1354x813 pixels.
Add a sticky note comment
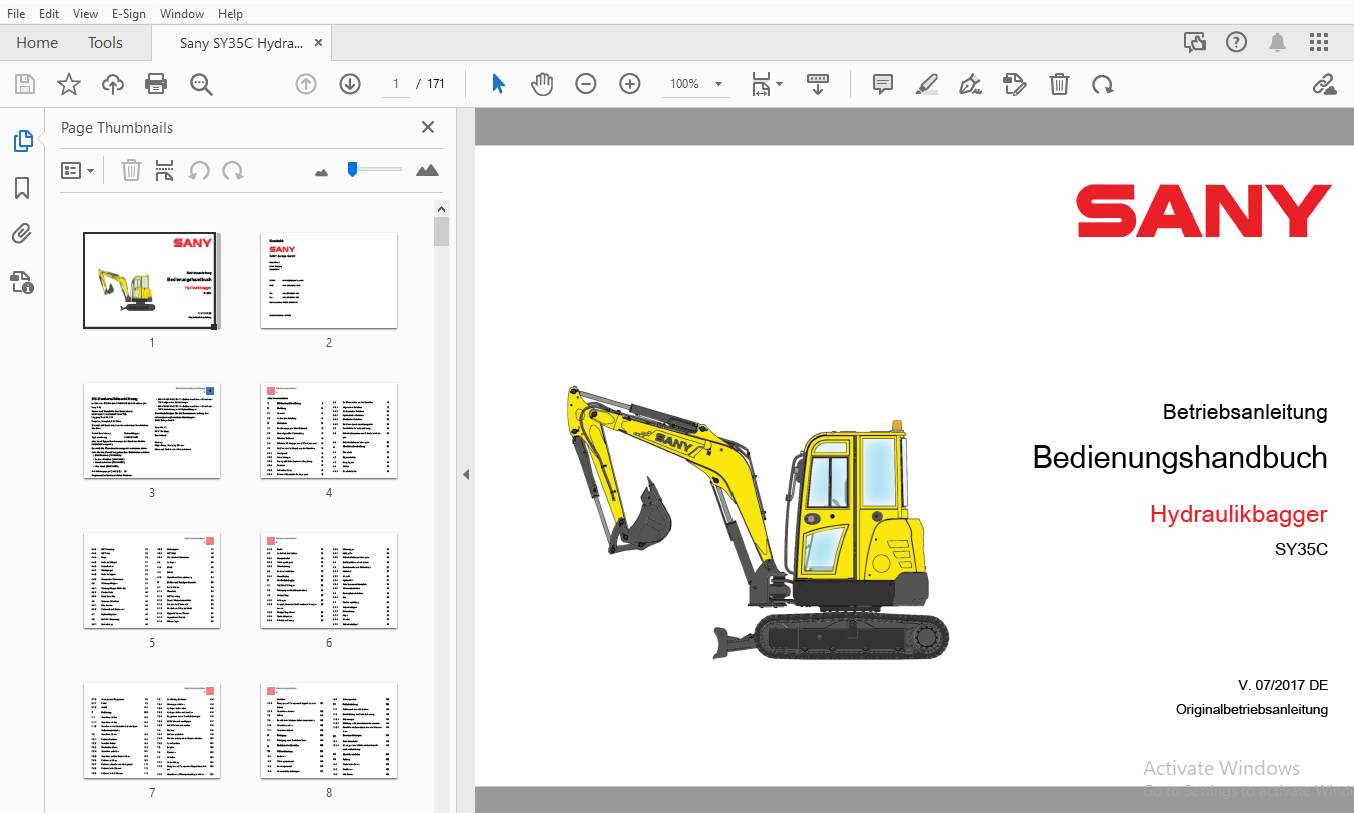click(x=882, y=84)
